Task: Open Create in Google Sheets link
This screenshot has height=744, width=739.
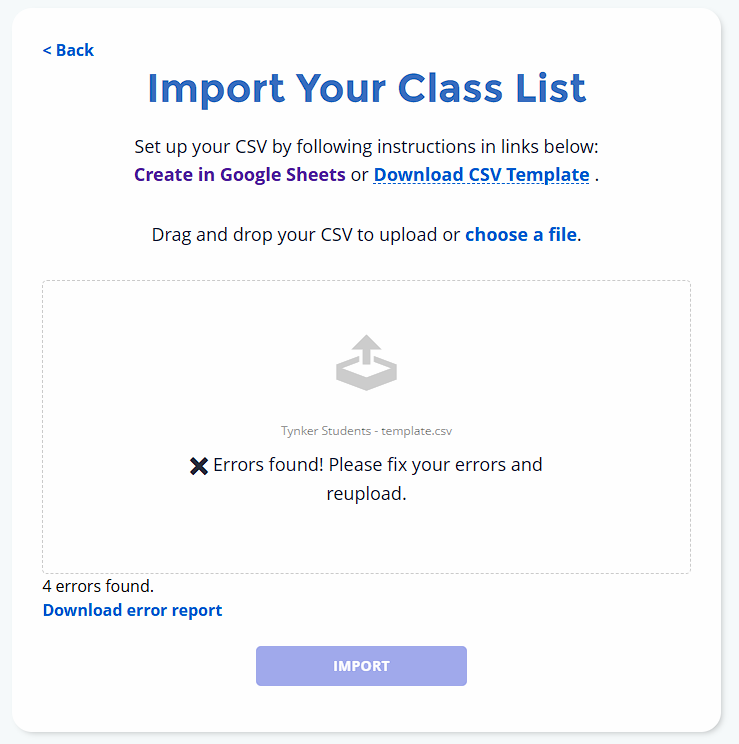Action: point(240,175)
